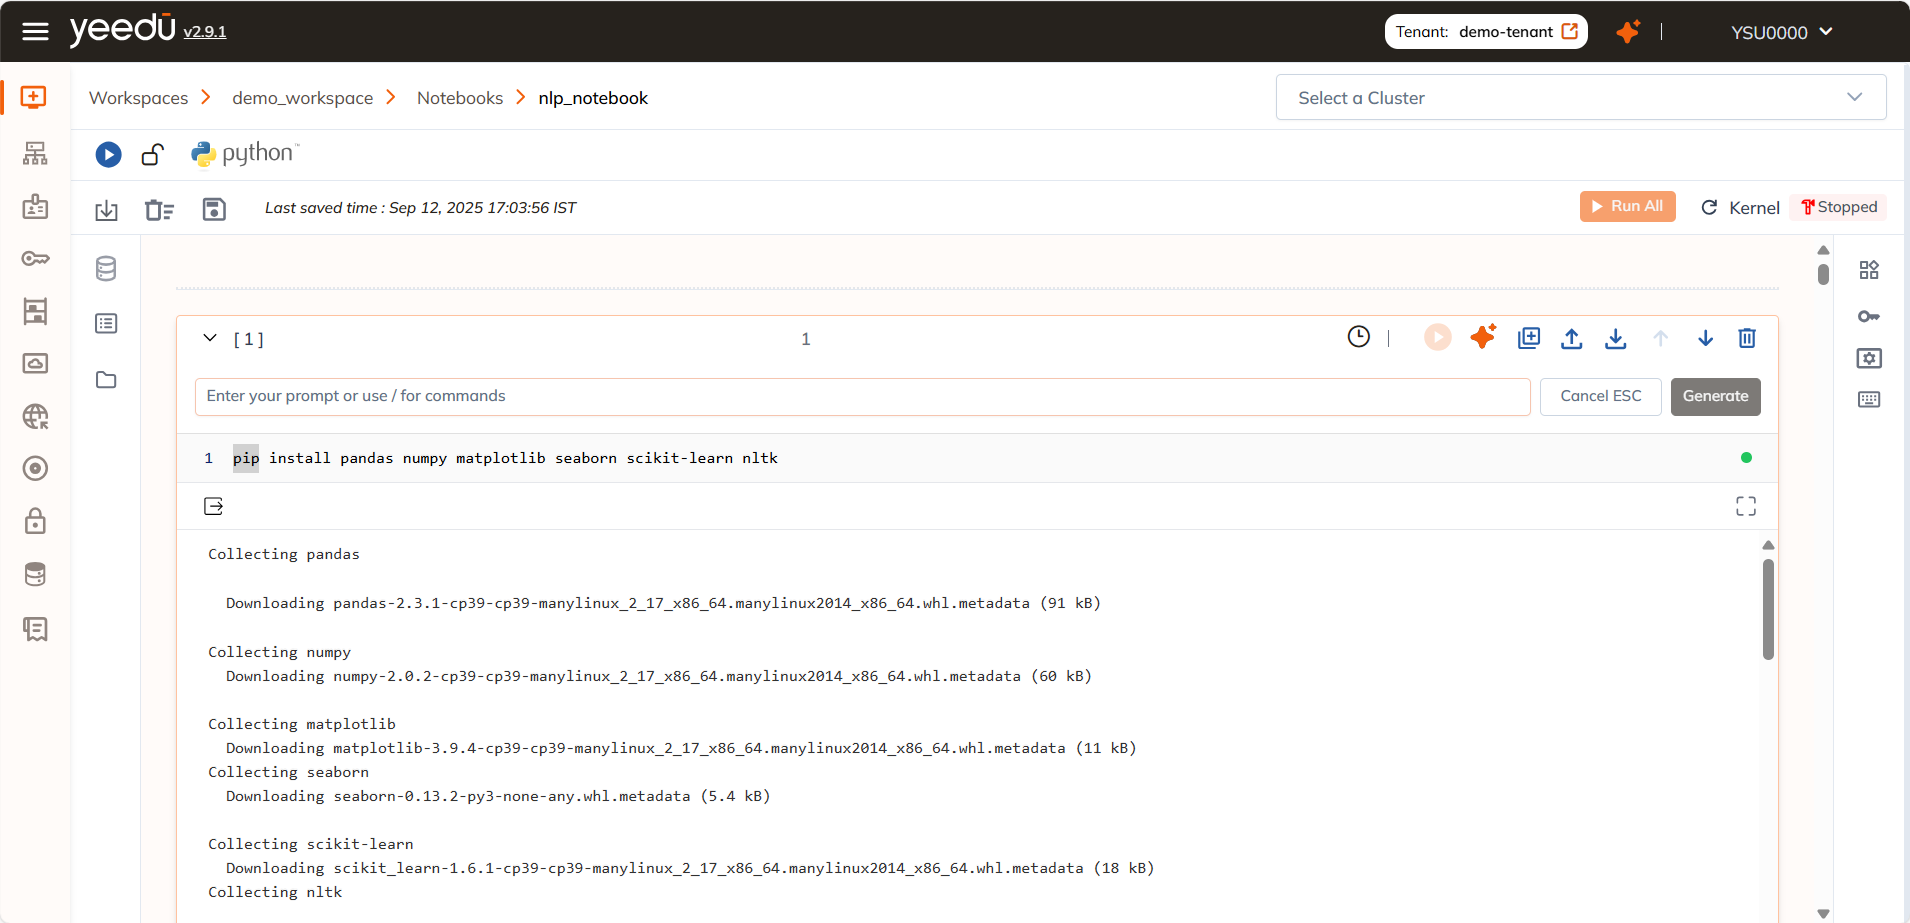Toggle the notebook lock icon
Screen dimensions: 1910x923
click(x=152, y=154)
